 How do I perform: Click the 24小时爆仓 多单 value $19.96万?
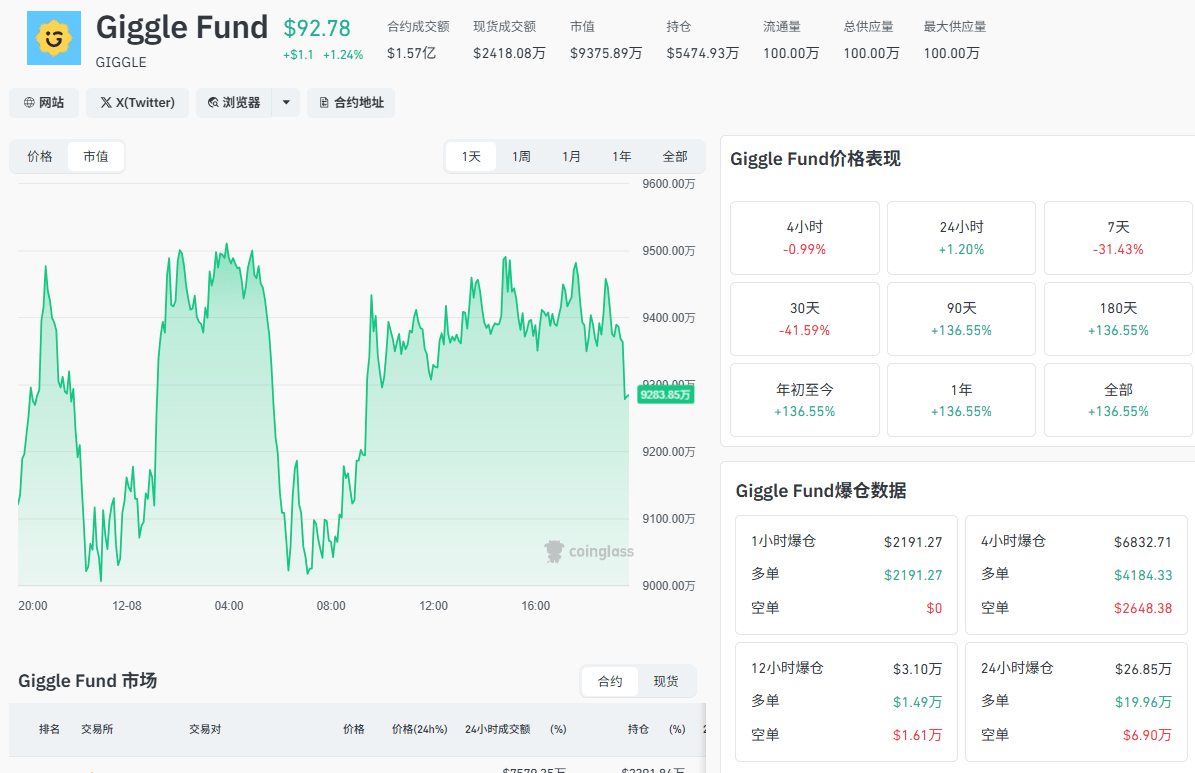coord(1143,702)
